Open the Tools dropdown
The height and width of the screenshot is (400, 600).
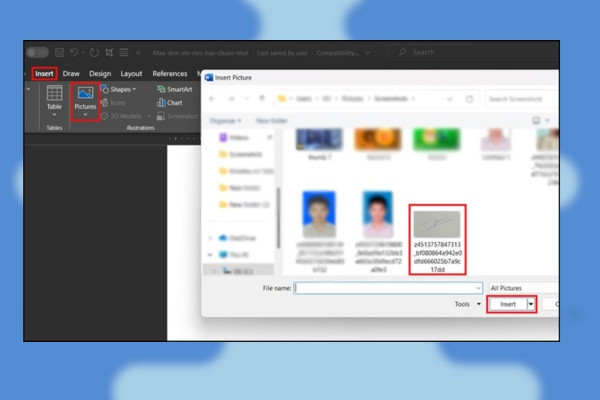coord(468,304)
